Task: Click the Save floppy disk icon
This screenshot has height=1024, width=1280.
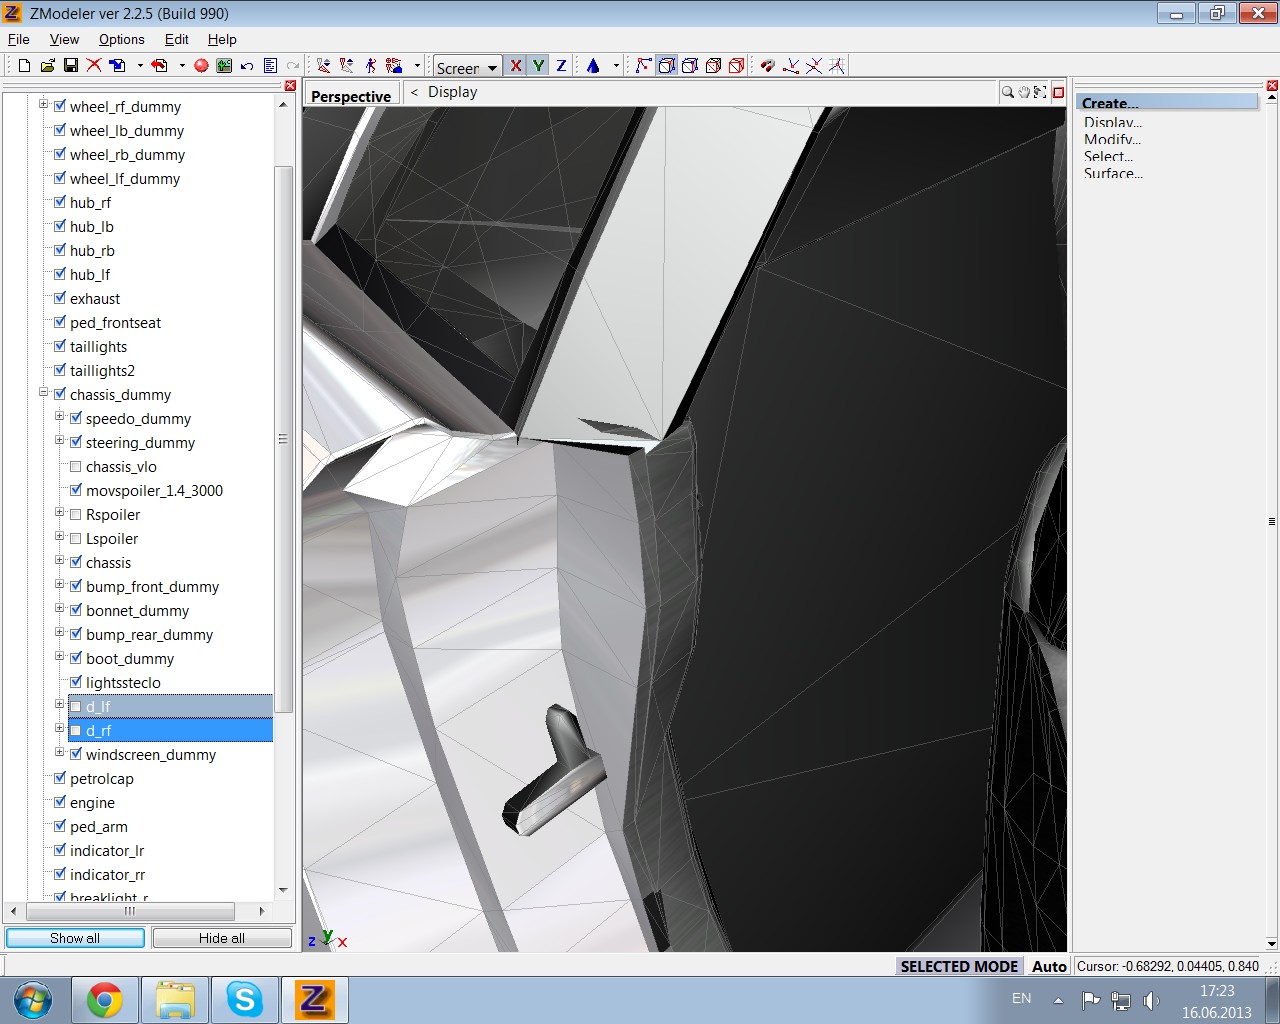Action: pyautogui.click(x=70, y=66)
